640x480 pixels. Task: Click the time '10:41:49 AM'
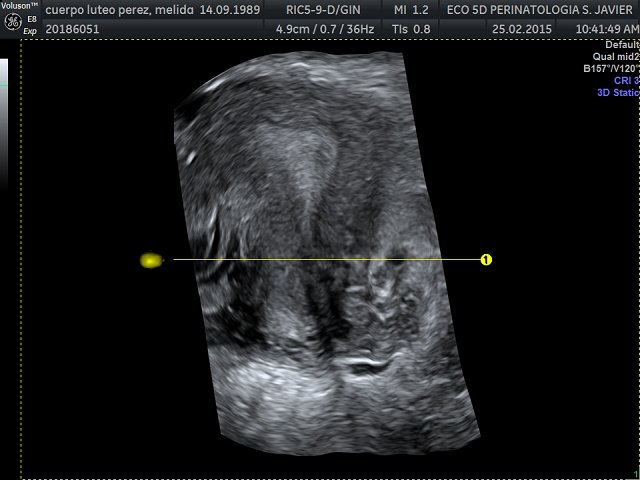[607, 29]
